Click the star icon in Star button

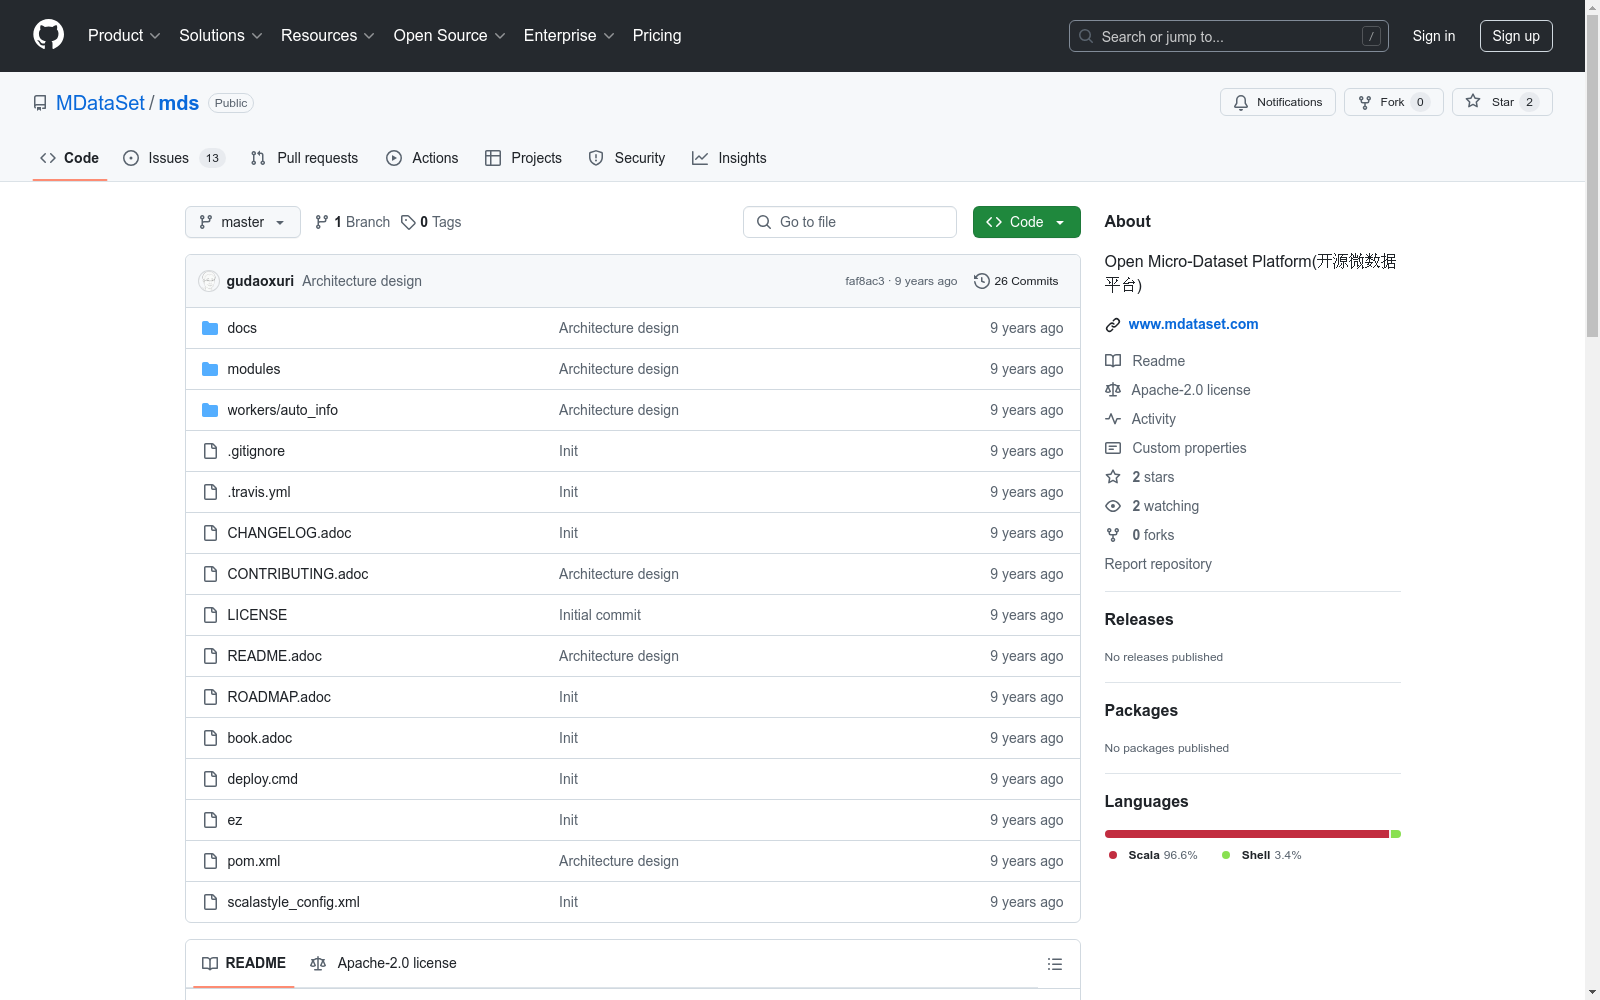(x=1473, y=101)
